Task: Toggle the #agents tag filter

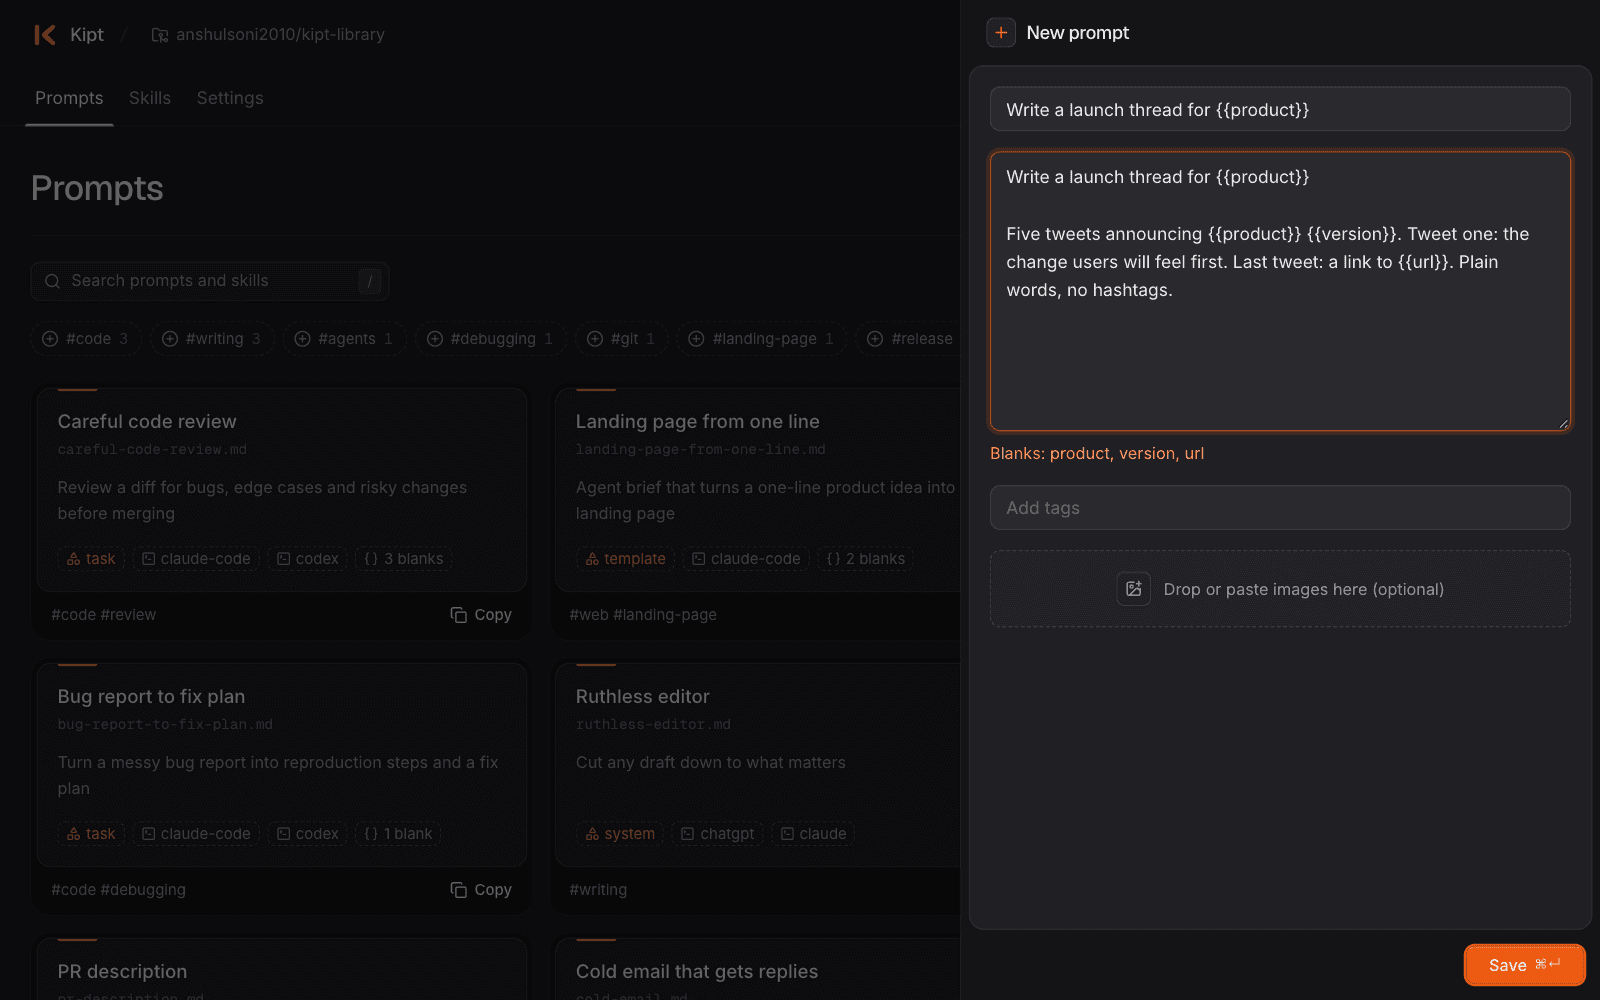Action: click(x=345, y=339)
